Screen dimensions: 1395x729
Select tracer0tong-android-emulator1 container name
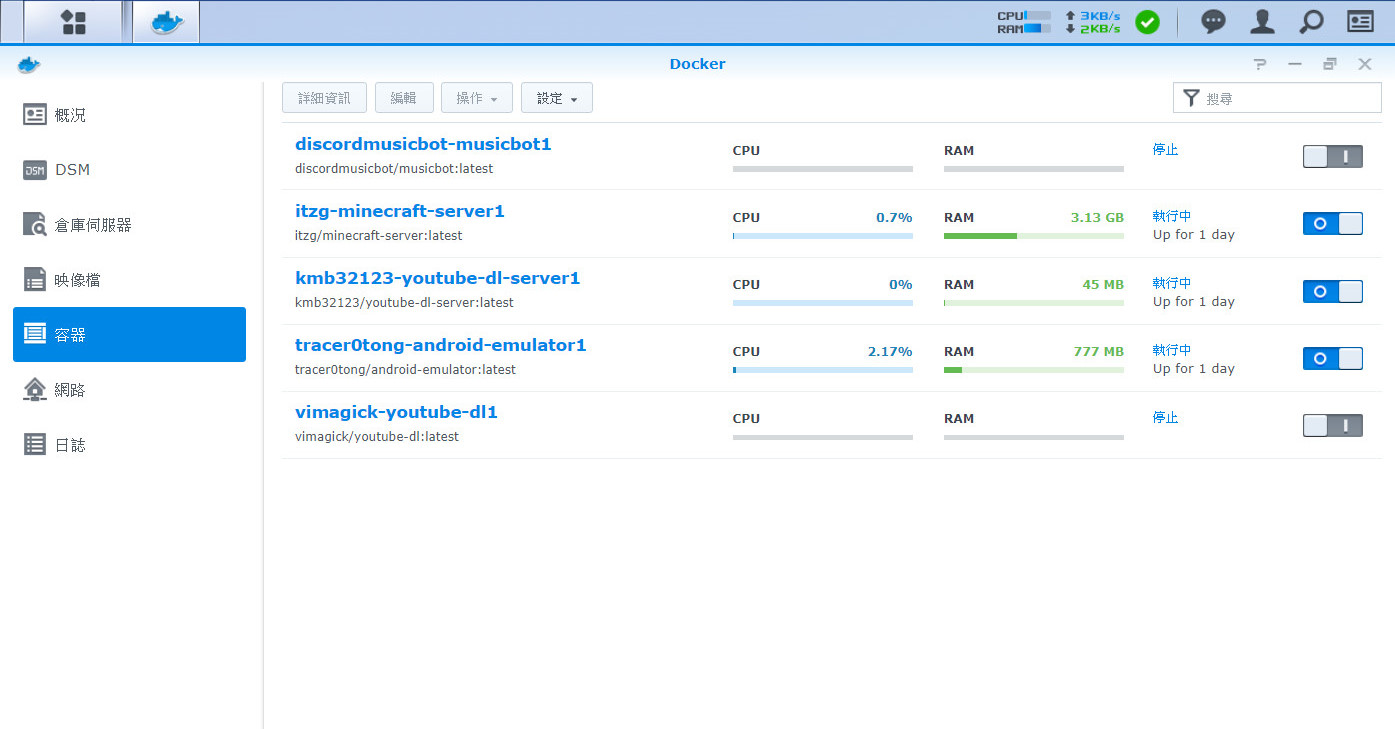click(x=441, y=345)
